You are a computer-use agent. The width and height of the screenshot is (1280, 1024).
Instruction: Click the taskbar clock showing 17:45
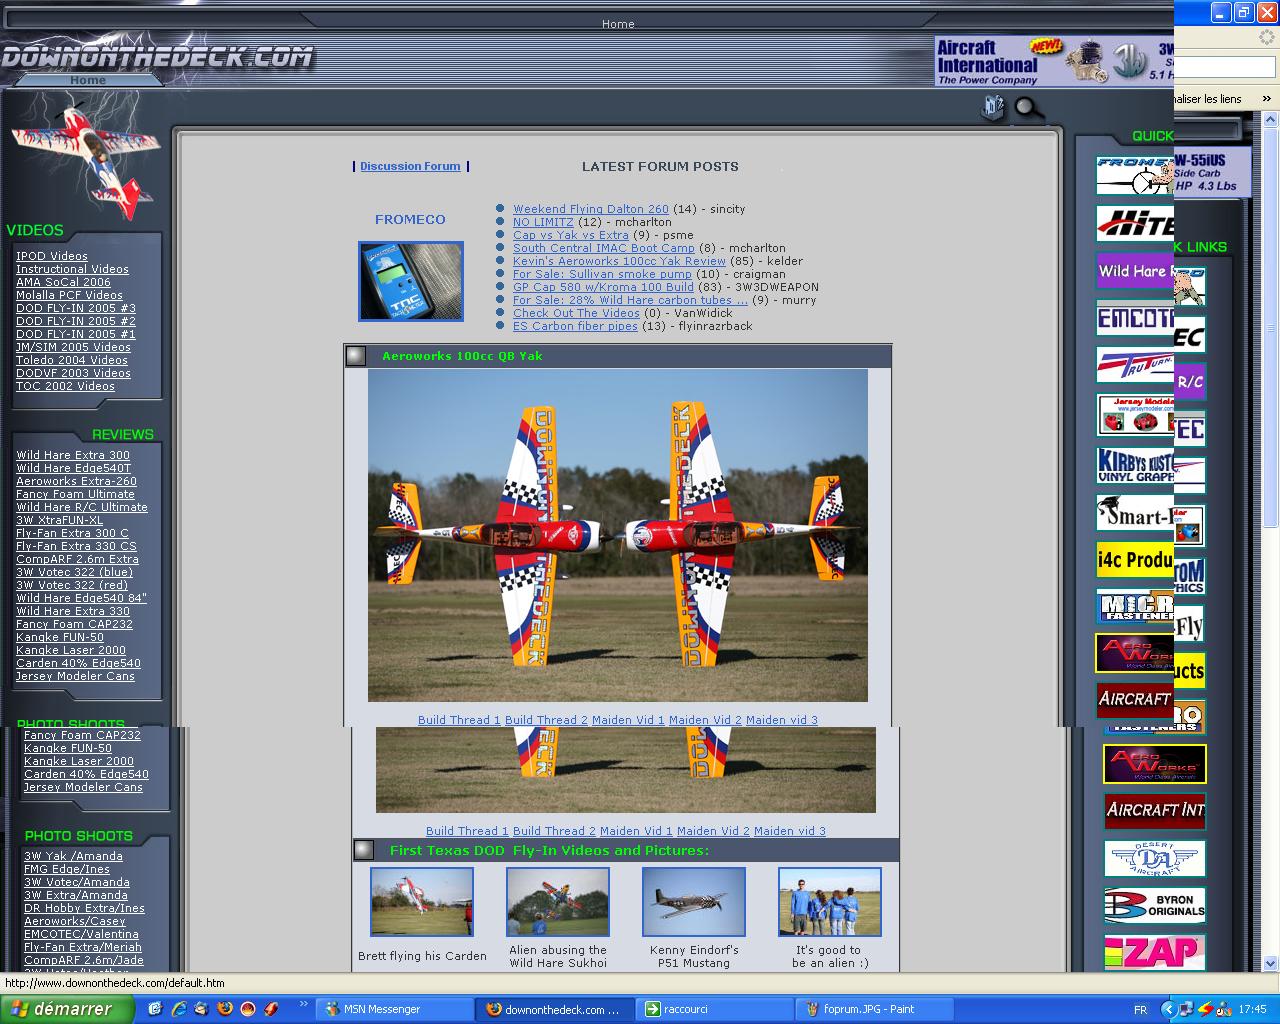point(1252,1010)
